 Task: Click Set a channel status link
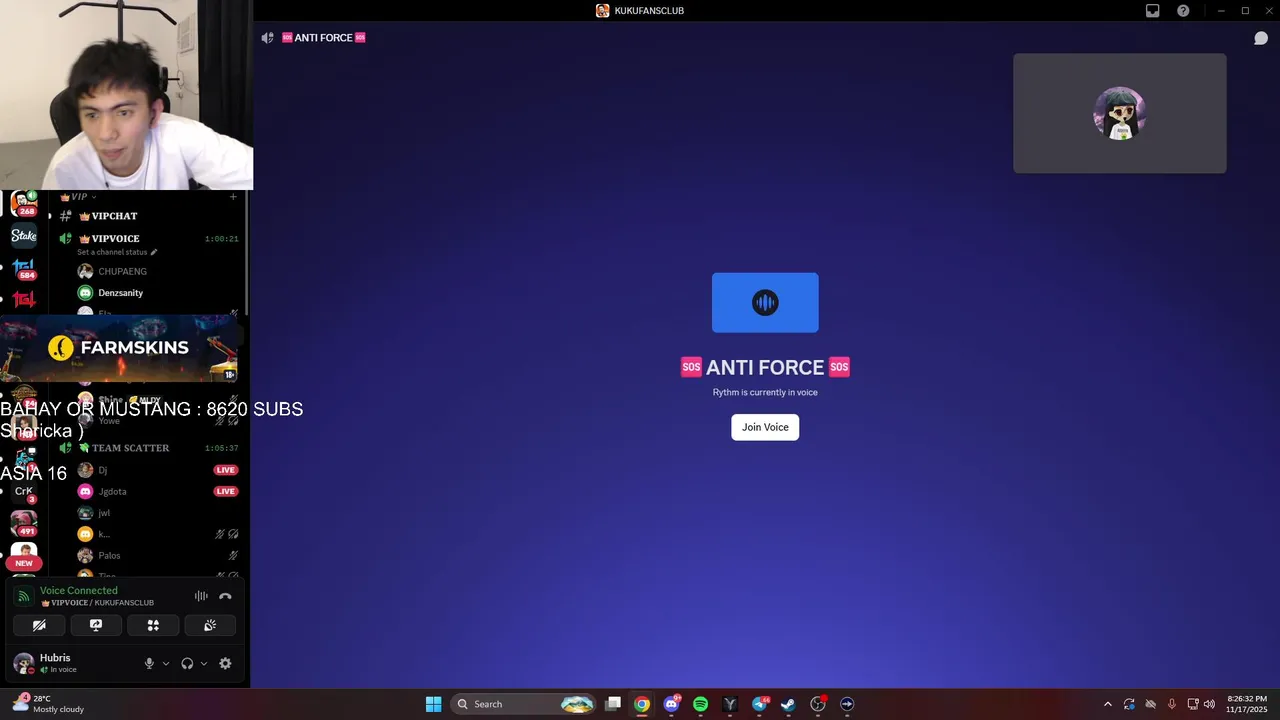117,252
